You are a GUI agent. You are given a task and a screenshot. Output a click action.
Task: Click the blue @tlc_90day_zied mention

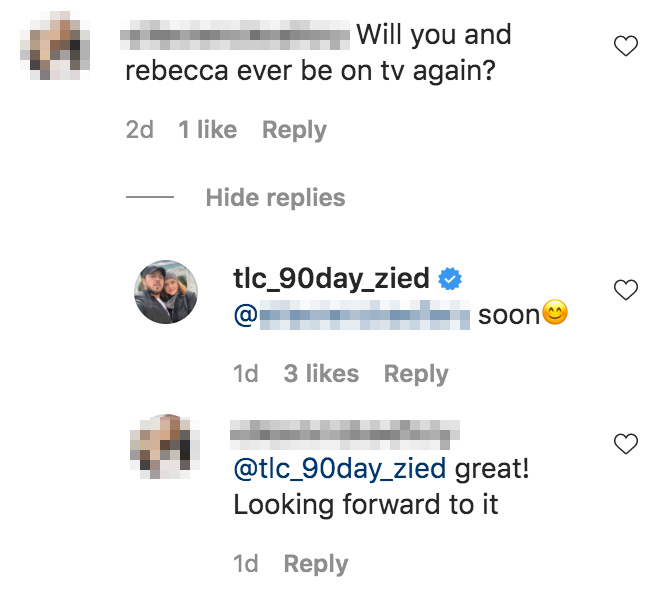(339, 469)
